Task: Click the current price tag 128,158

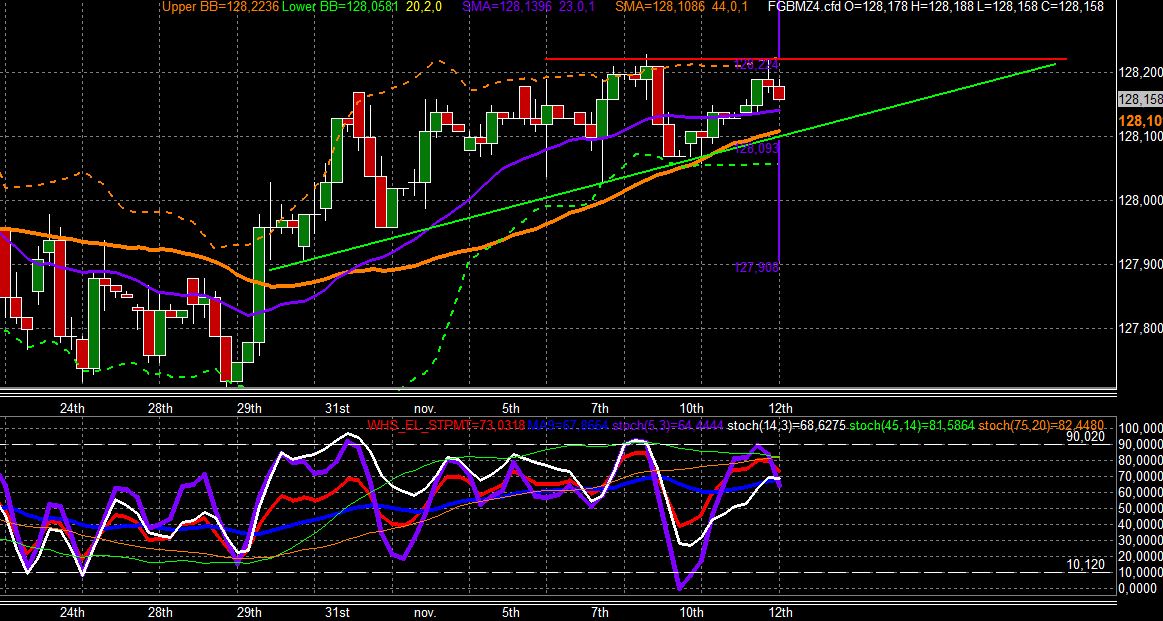Action: [1140, 99]
